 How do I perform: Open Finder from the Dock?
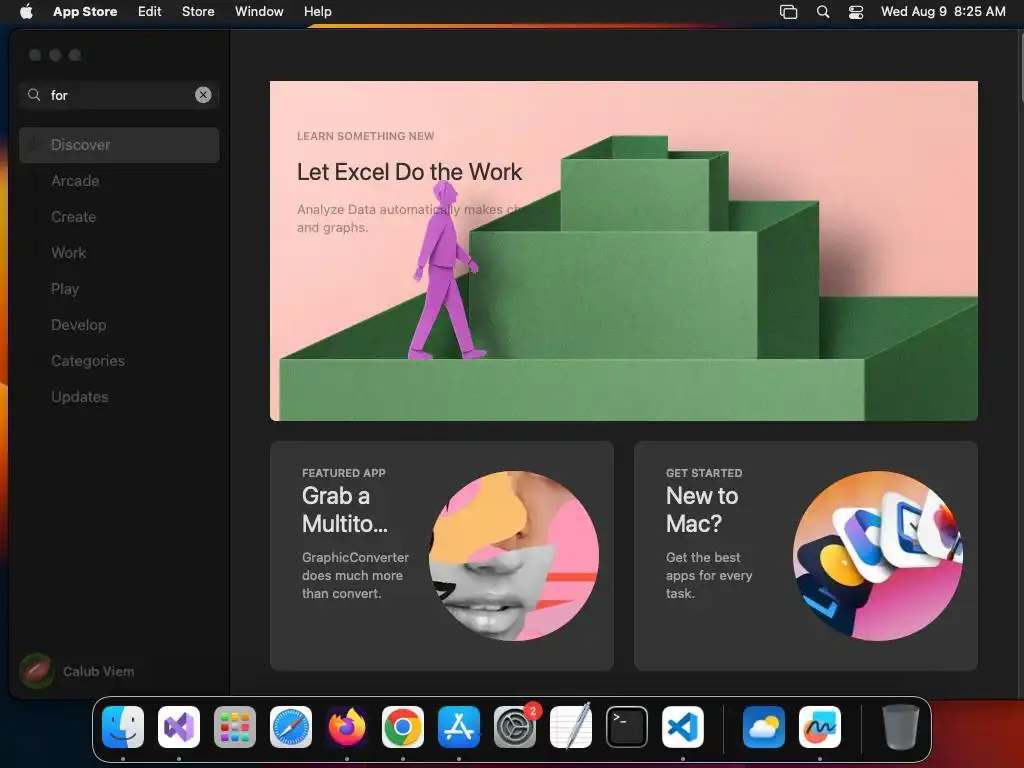[123, 727]
